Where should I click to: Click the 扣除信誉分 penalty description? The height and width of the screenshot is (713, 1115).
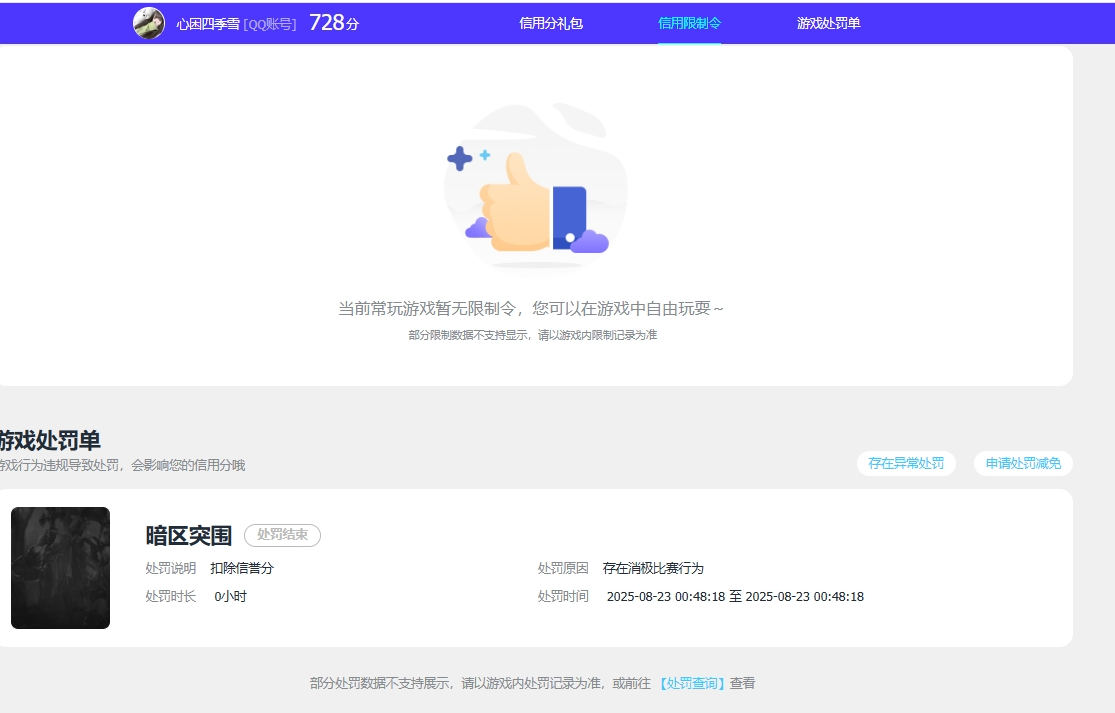[x=242, y=568]
